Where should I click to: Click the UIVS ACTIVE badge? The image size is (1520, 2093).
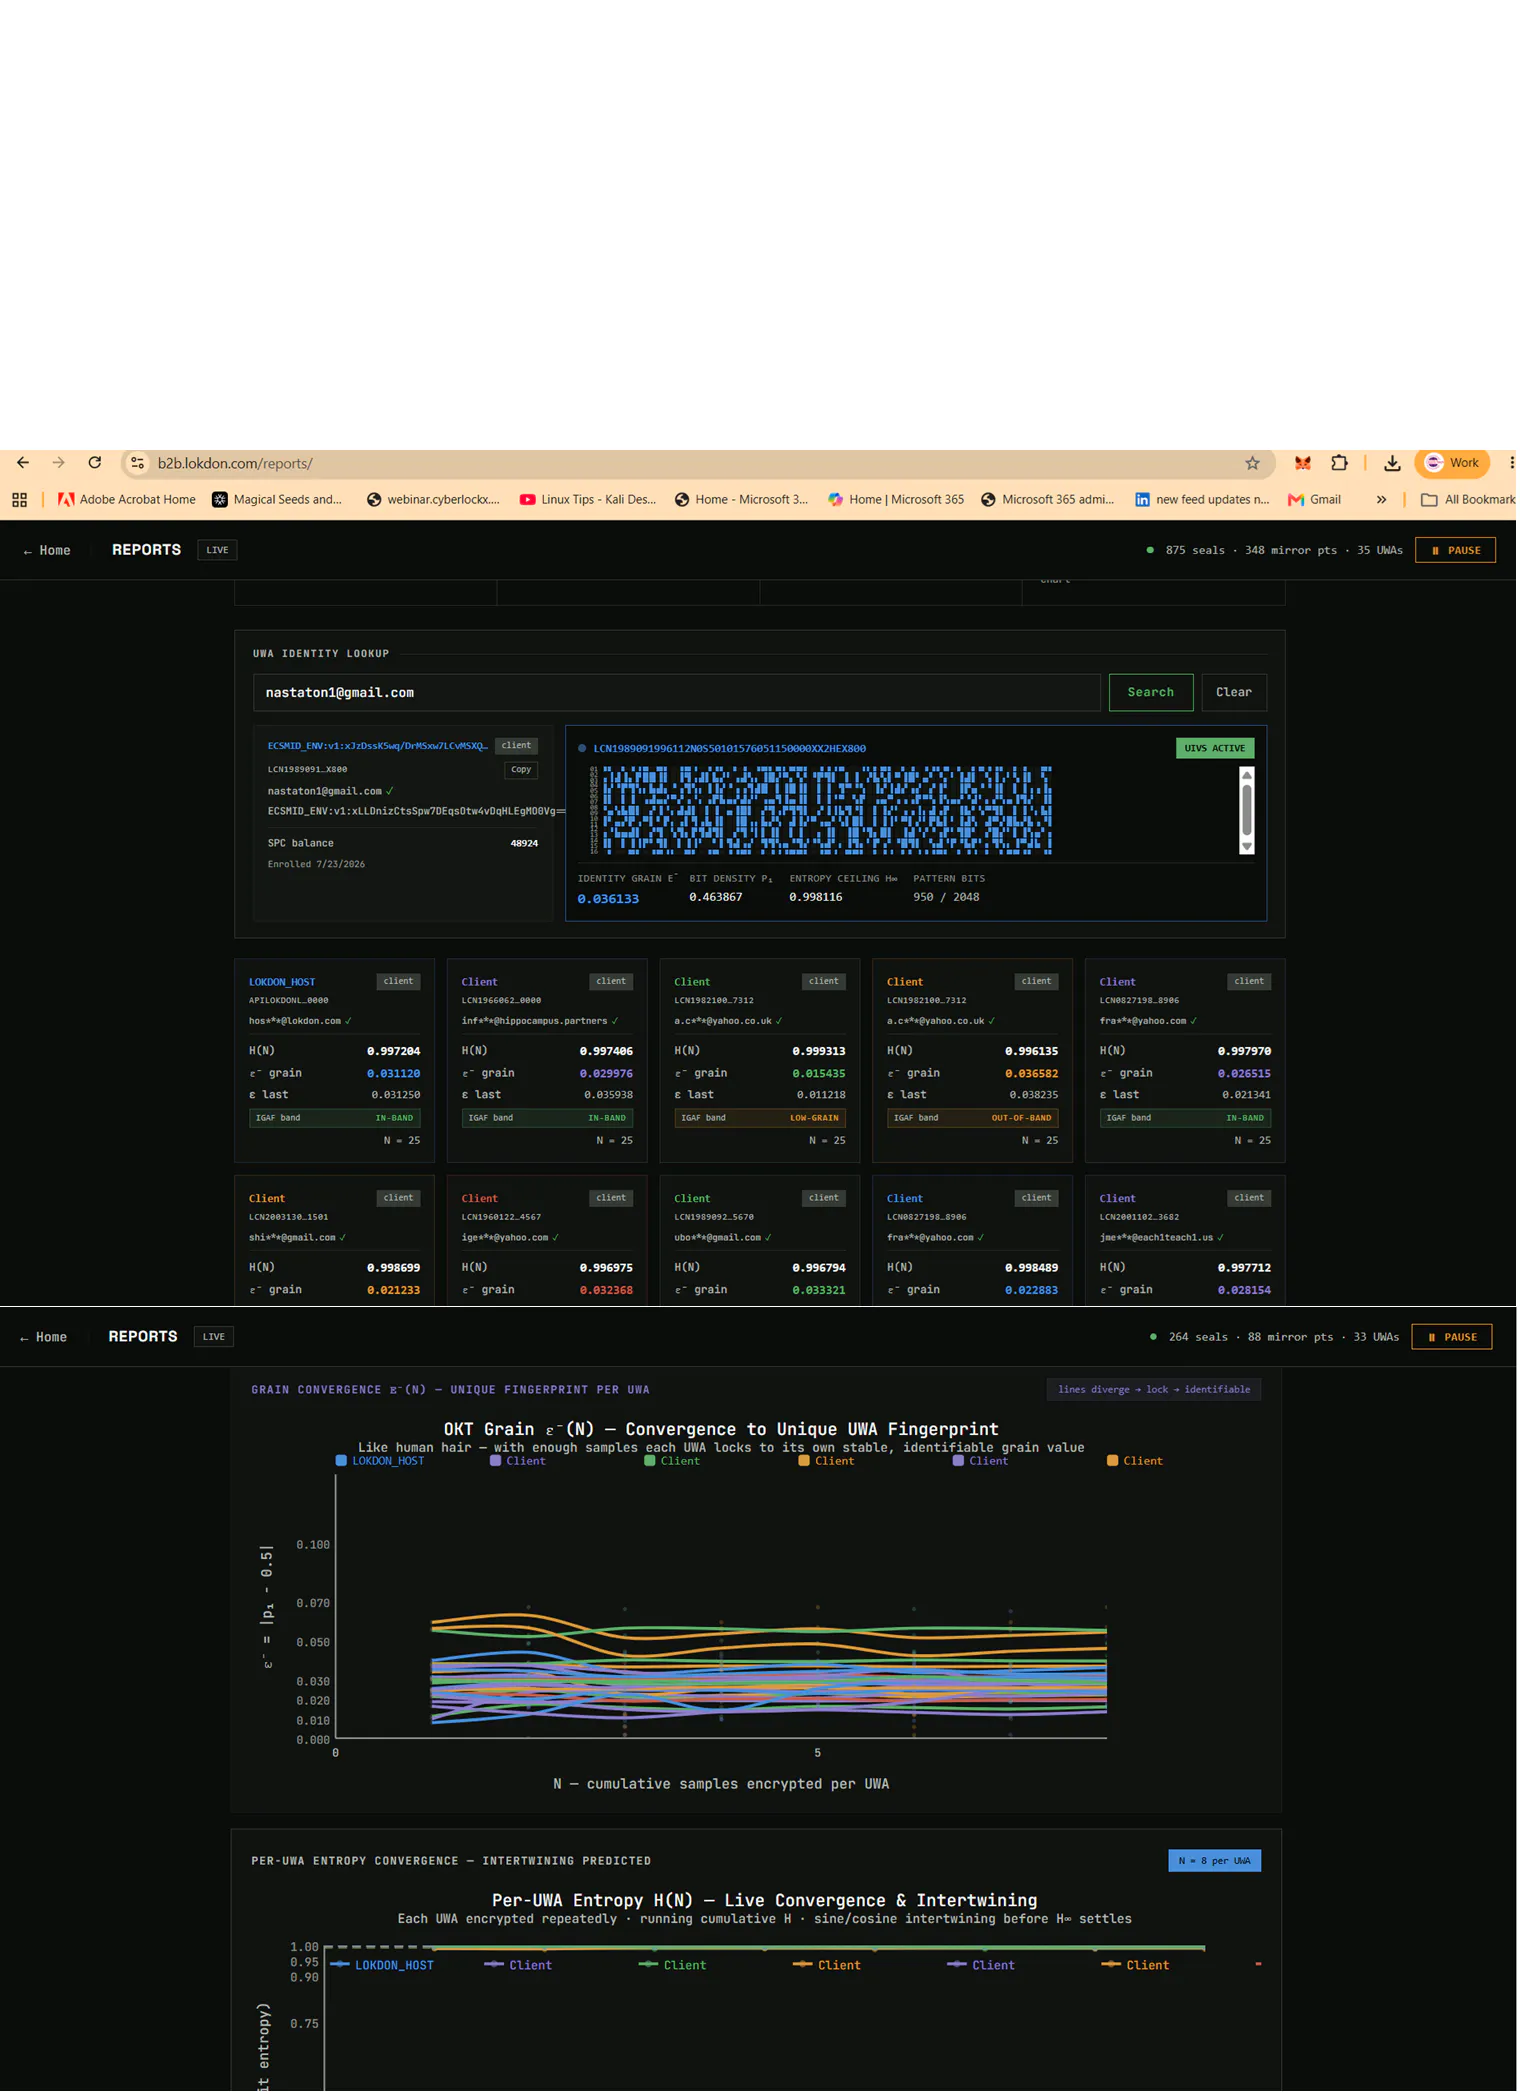click(x=1216, y=749)
